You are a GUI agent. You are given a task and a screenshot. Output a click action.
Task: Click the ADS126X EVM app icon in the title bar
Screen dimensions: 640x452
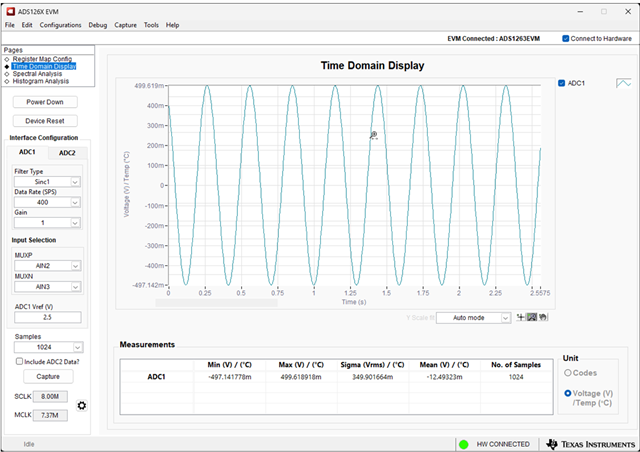point(11,11)
